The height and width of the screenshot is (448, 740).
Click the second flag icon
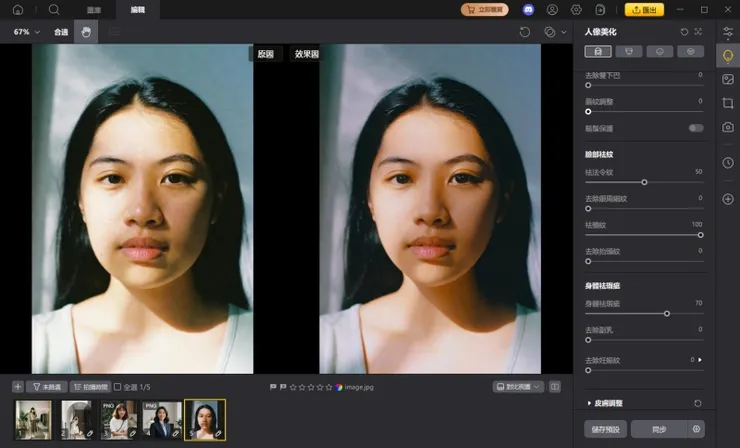coord(283,387)
